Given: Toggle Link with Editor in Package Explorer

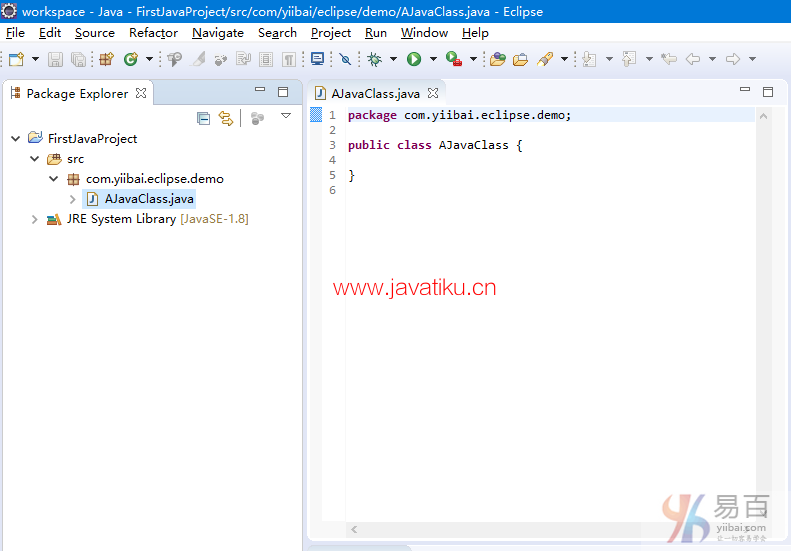Looking at the screenshot, I should tap(226, 118).
